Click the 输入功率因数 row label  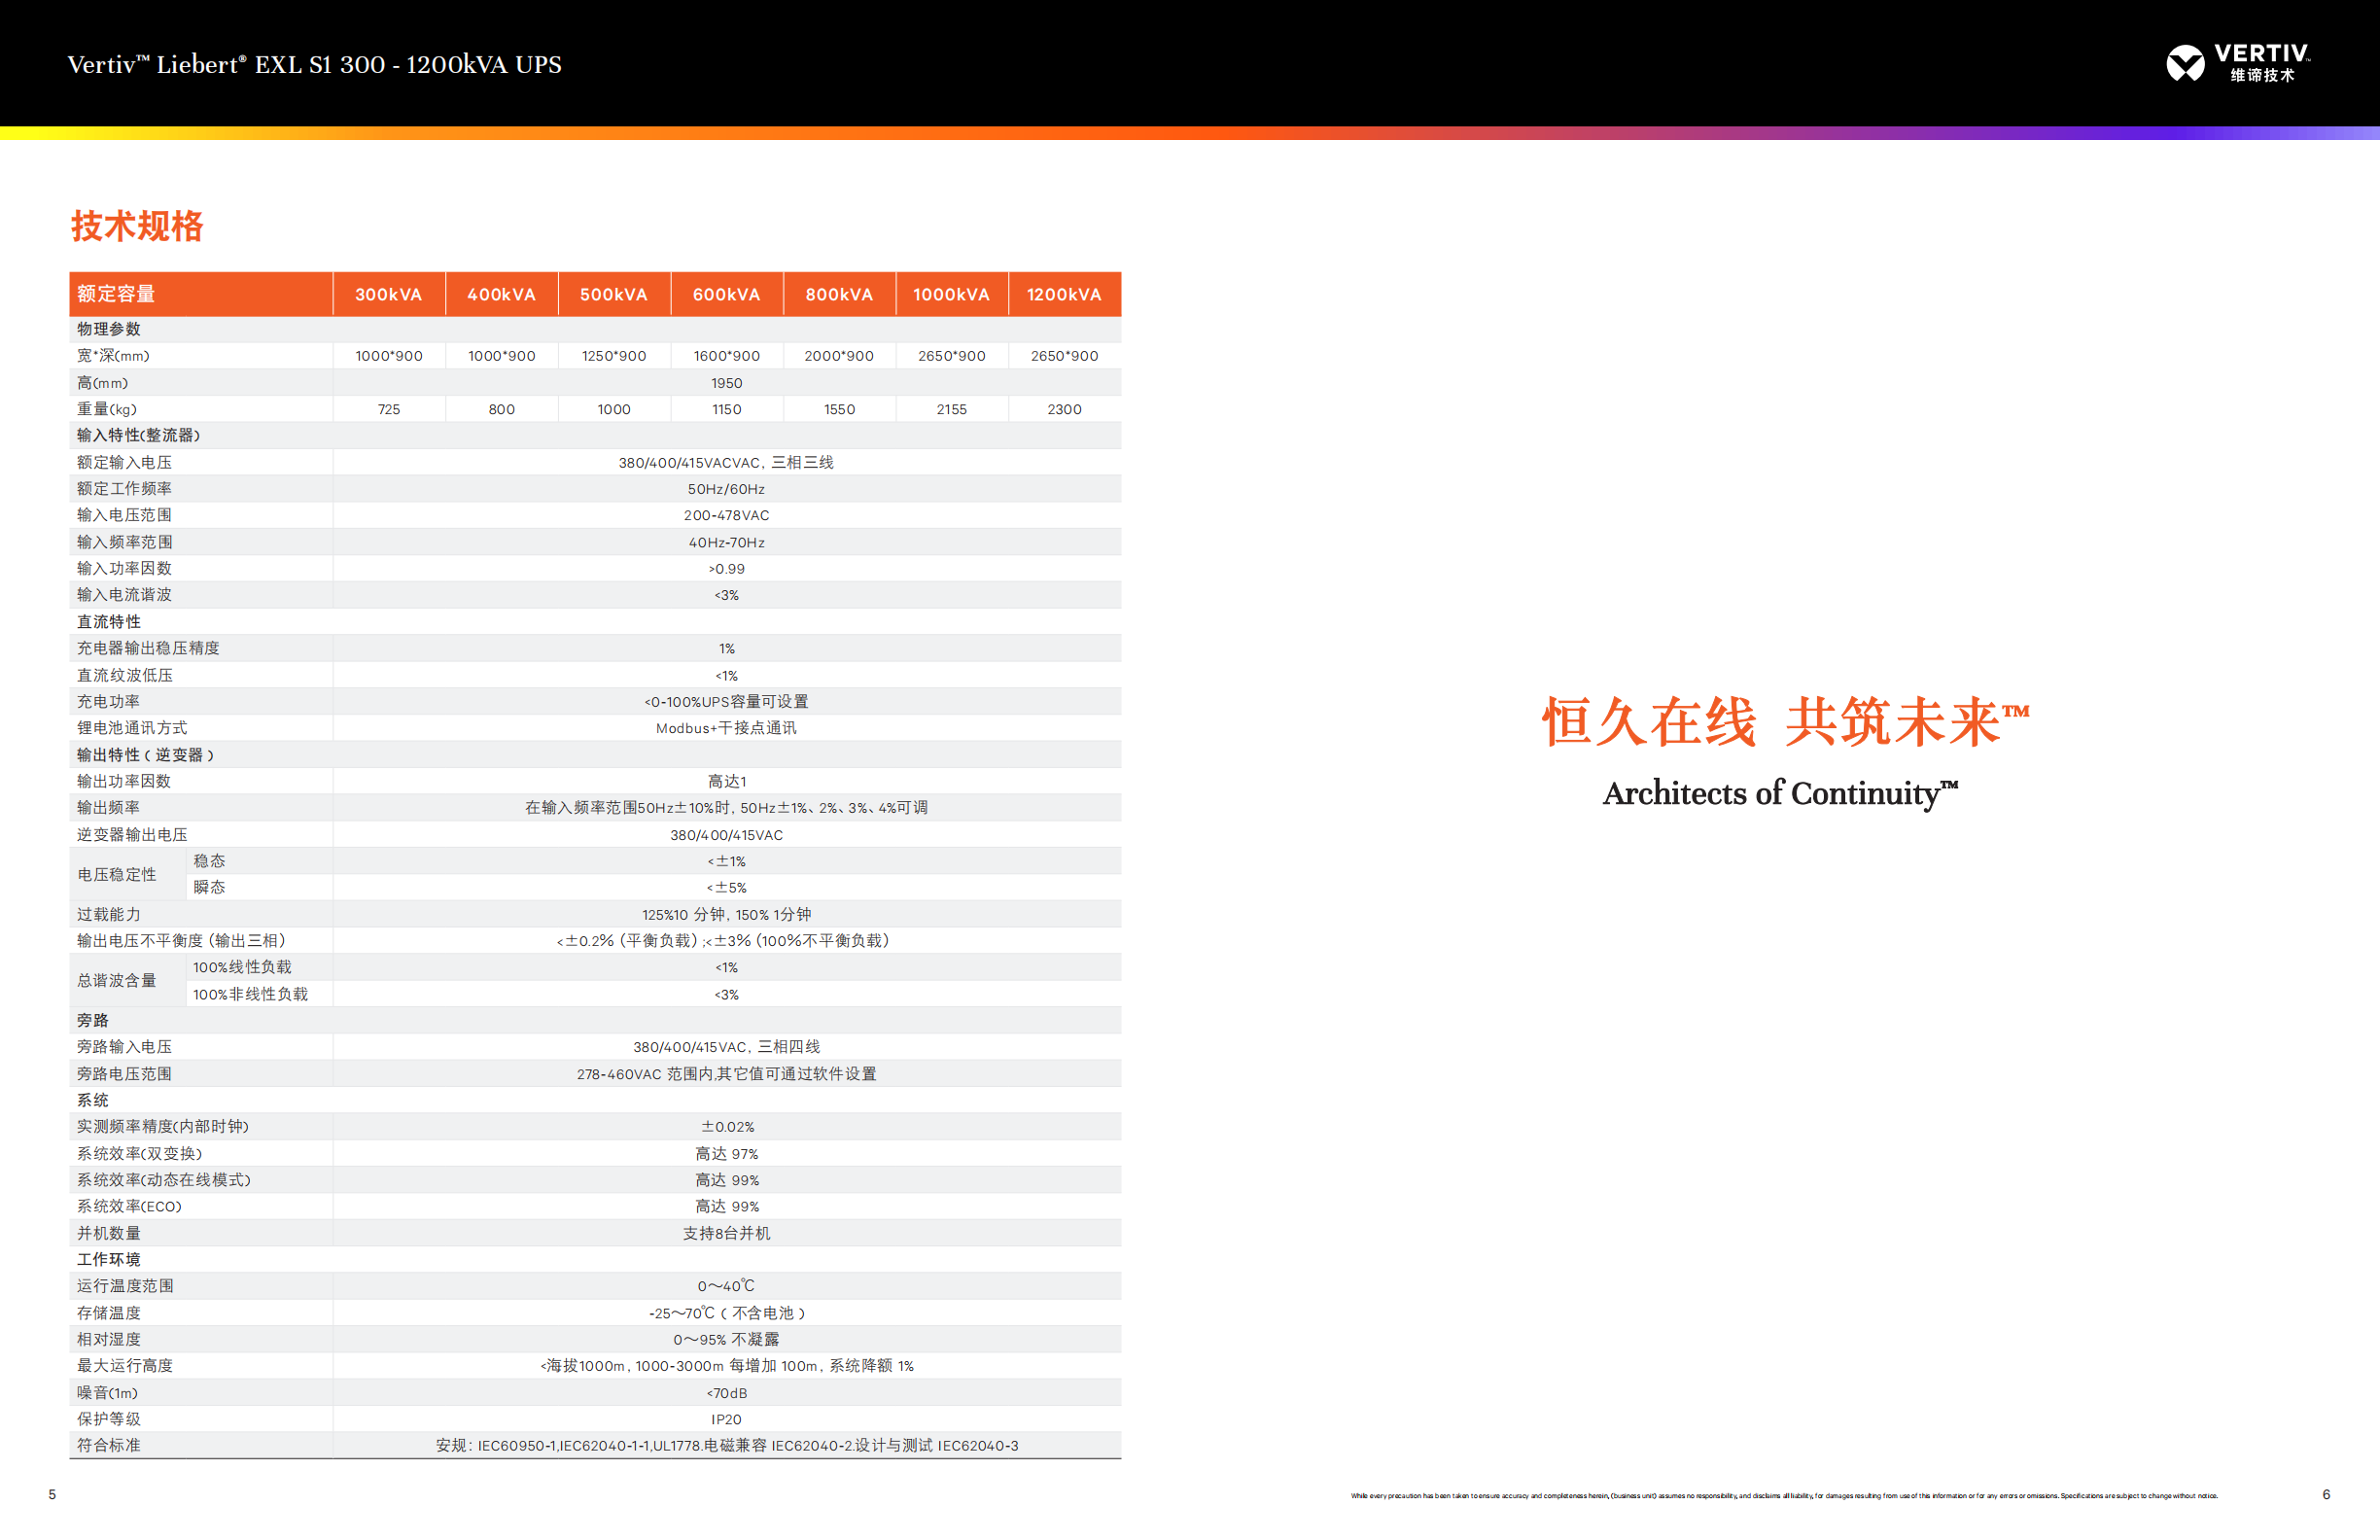pyautogui.click(x=124, y=568)
